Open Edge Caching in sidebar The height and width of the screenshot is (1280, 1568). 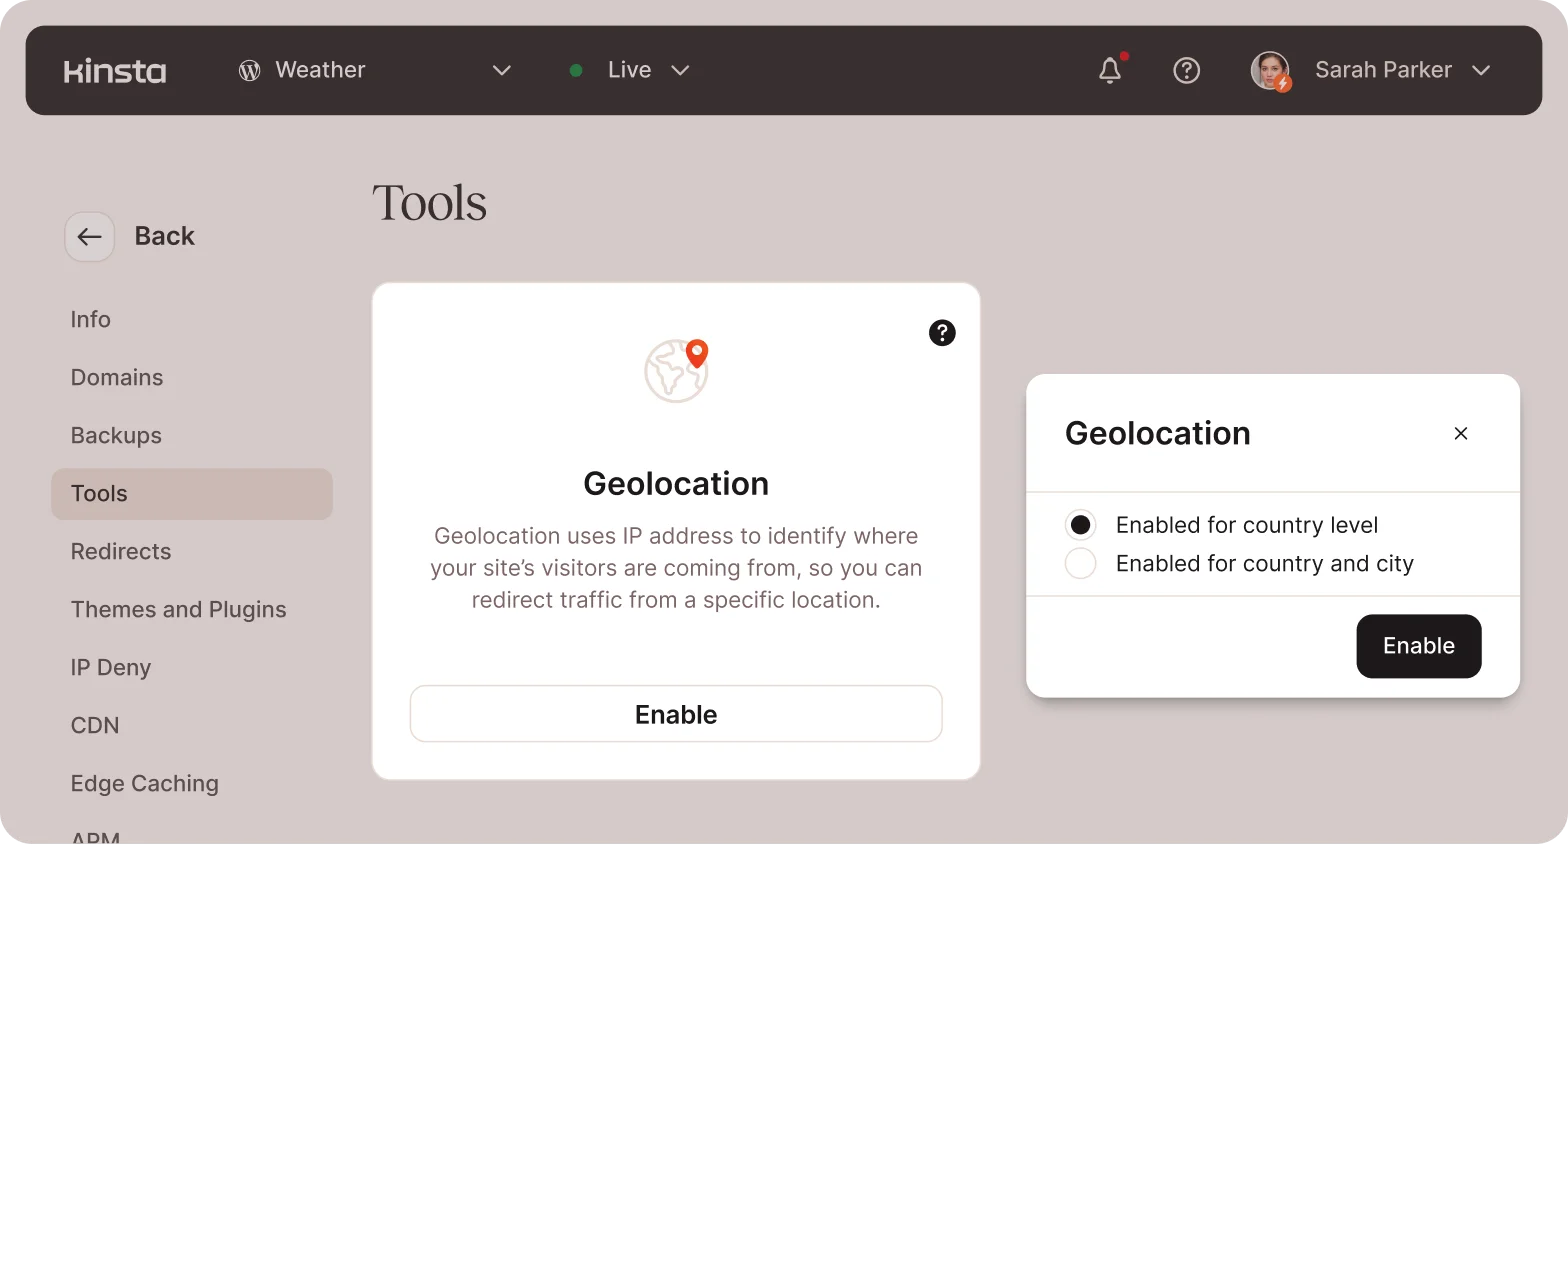pyautogui.click(x=145, y=784)
